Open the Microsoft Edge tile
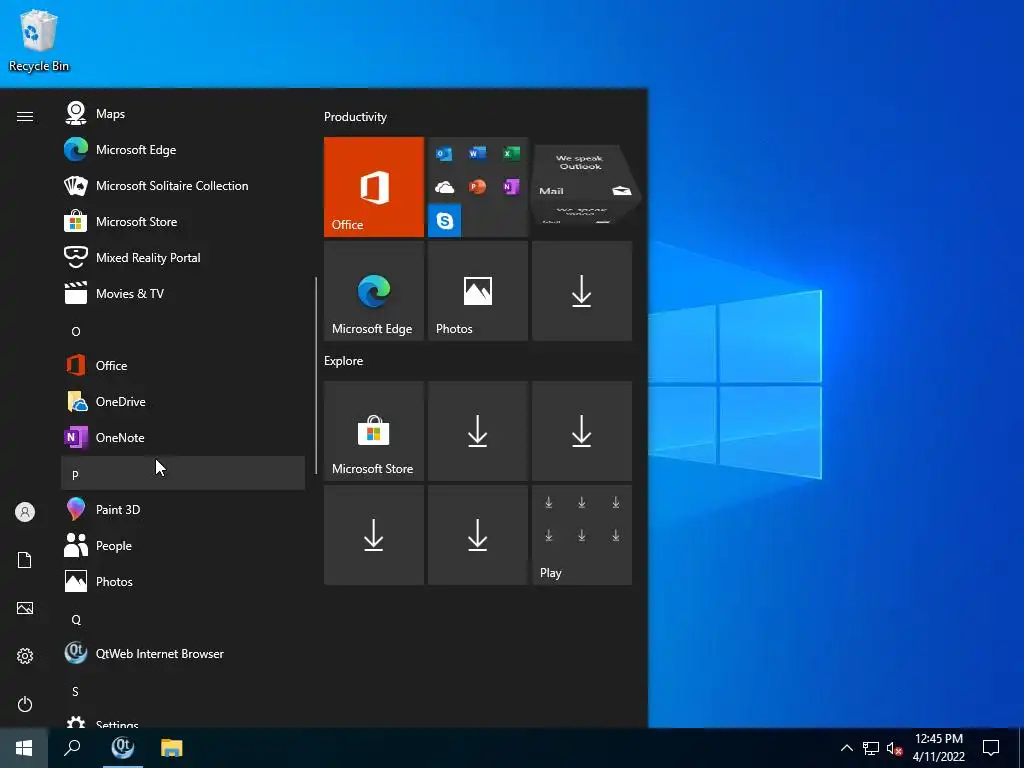 pos(374,291)
